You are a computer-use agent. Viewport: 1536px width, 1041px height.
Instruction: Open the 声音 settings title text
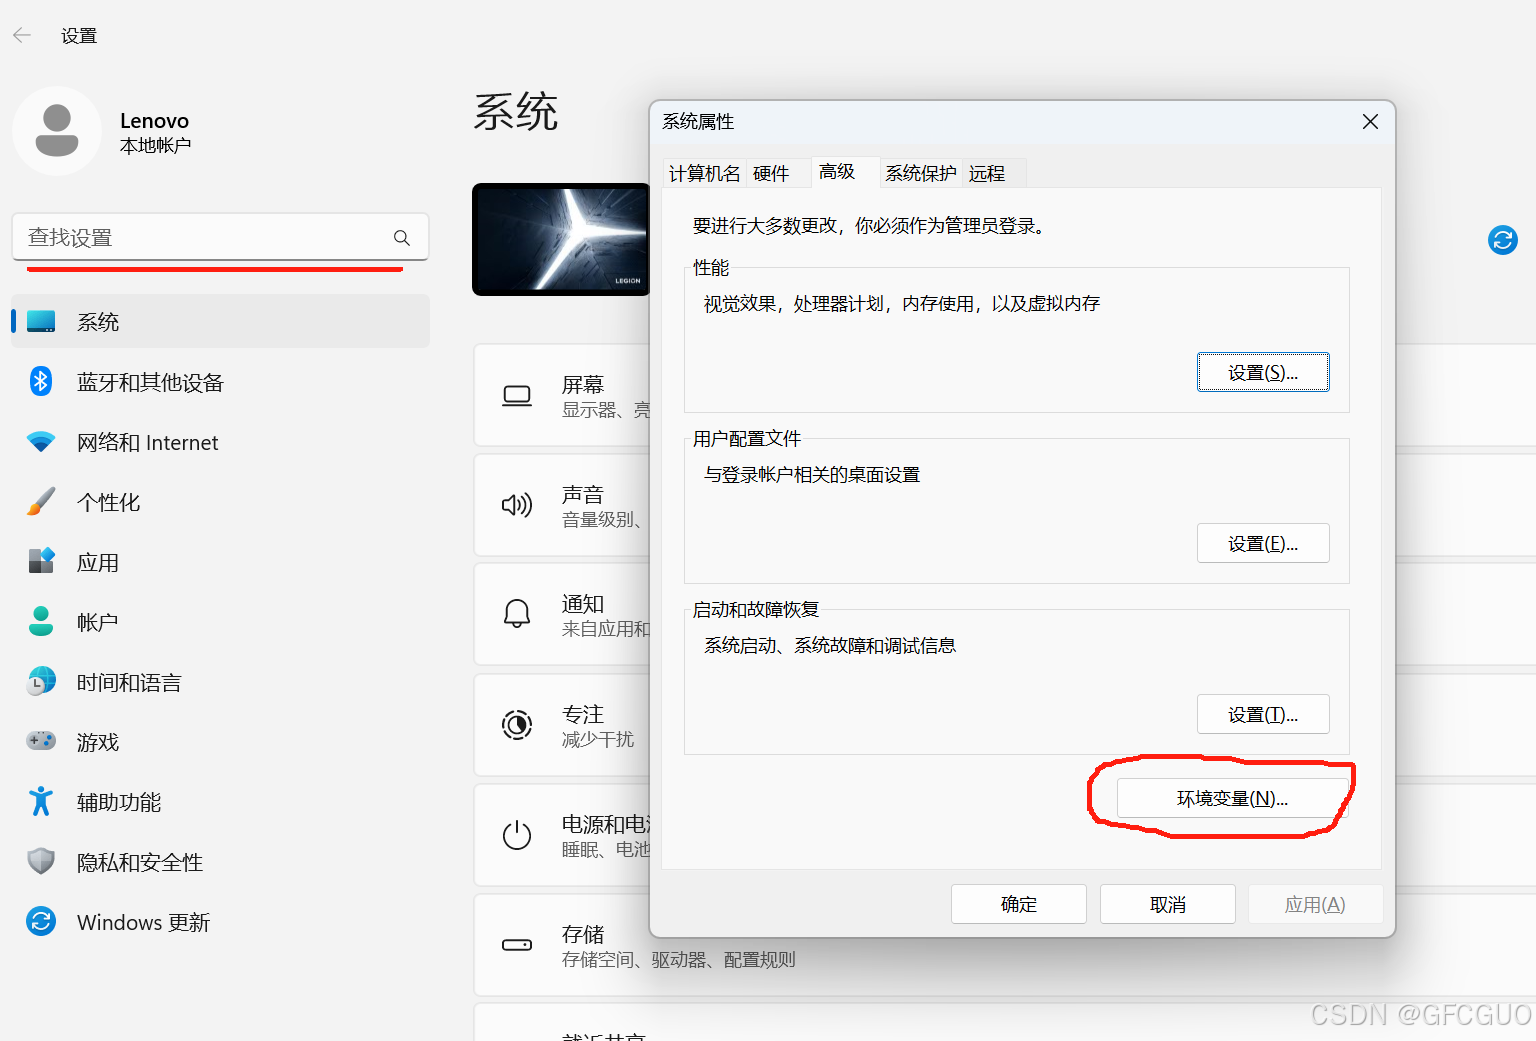583,494
